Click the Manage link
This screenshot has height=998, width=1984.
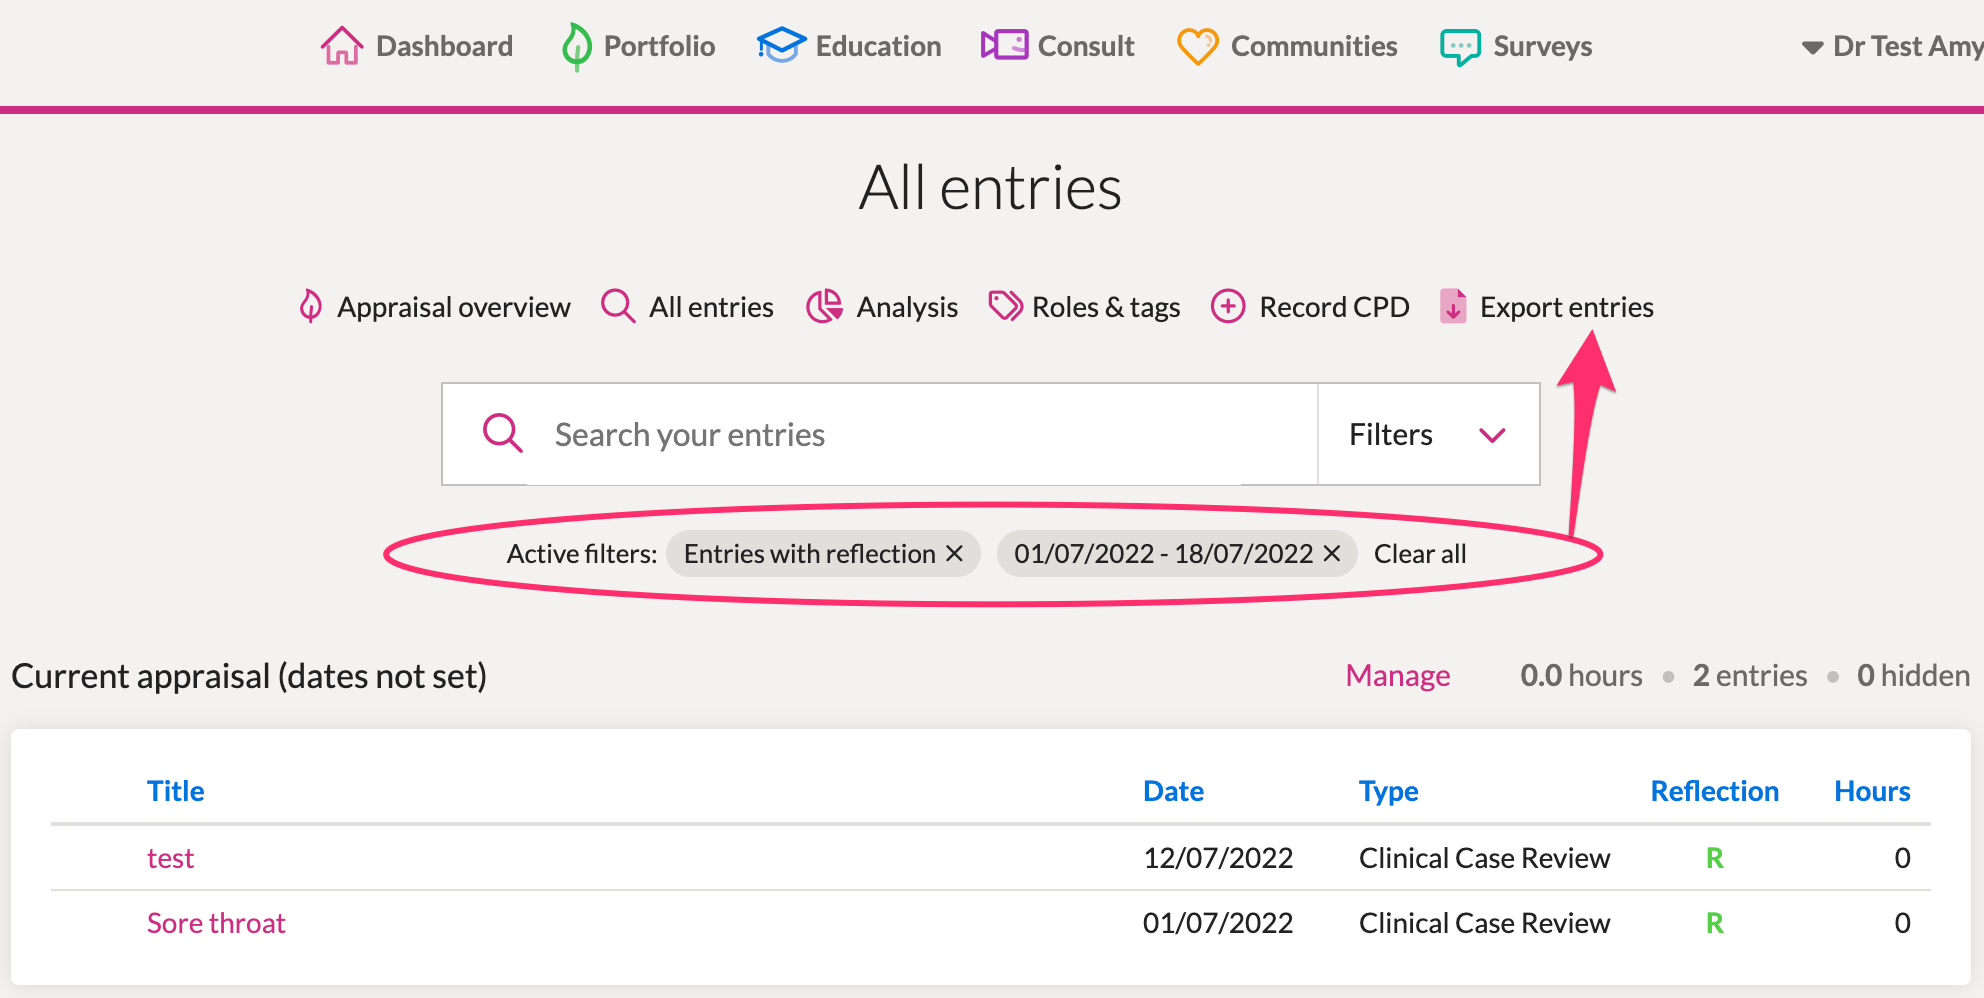(x=1397, y=675)
